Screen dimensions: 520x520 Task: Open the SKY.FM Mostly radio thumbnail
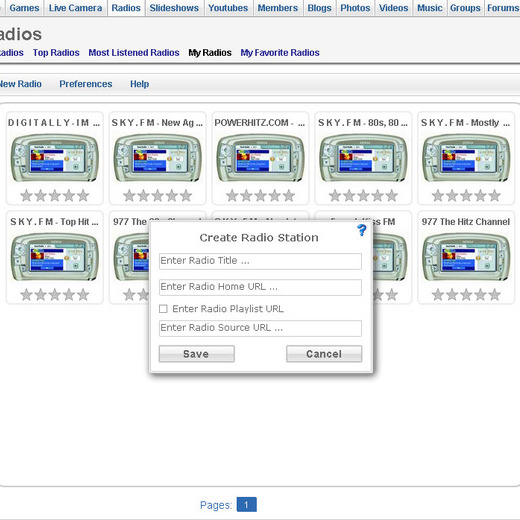(x=466, y=158)
